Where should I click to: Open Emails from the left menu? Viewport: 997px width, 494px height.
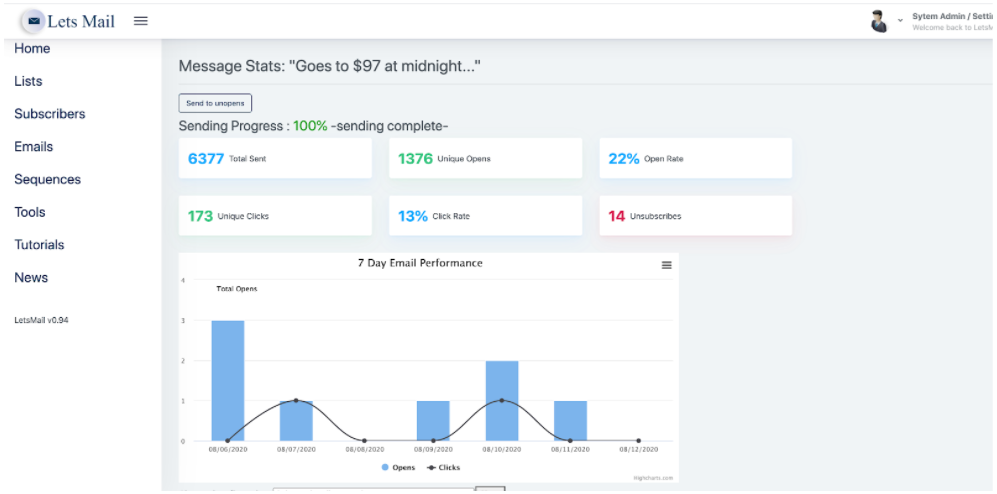(x=34, y=147)
